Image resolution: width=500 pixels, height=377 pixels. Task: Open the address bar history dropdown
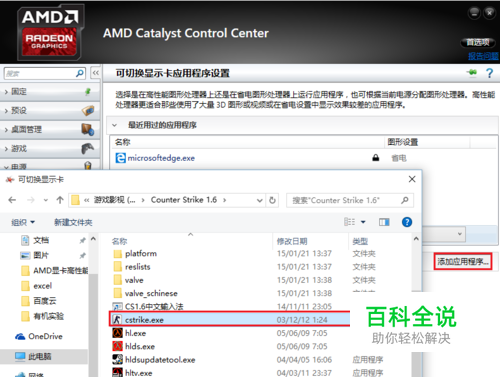coord(260,200)
